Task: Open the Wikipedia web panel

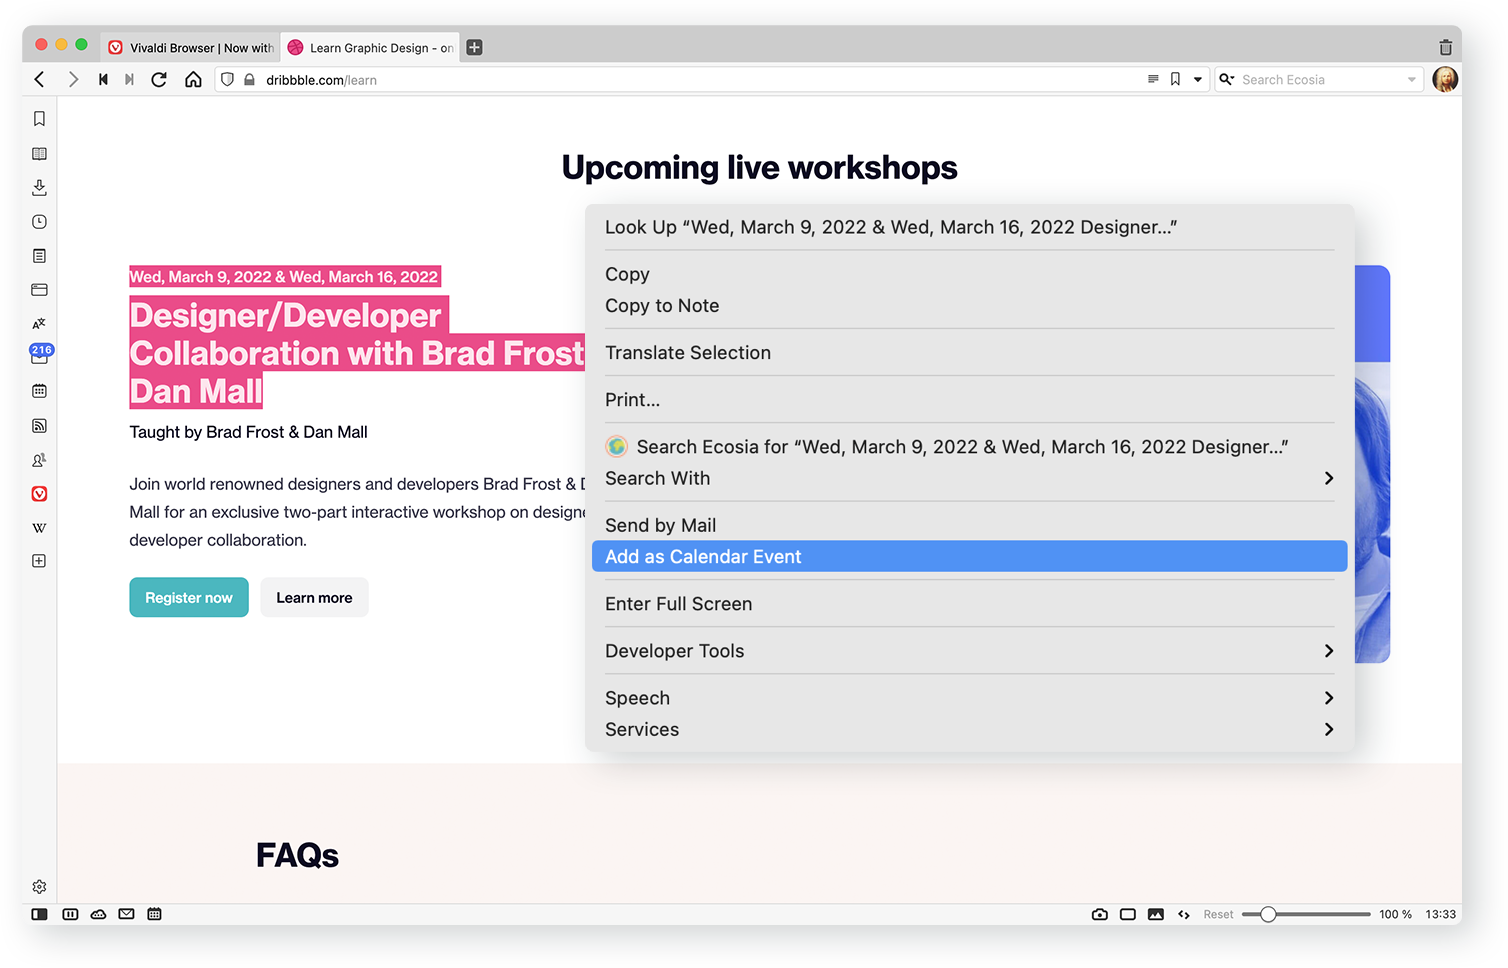Action: click(39, 528)
